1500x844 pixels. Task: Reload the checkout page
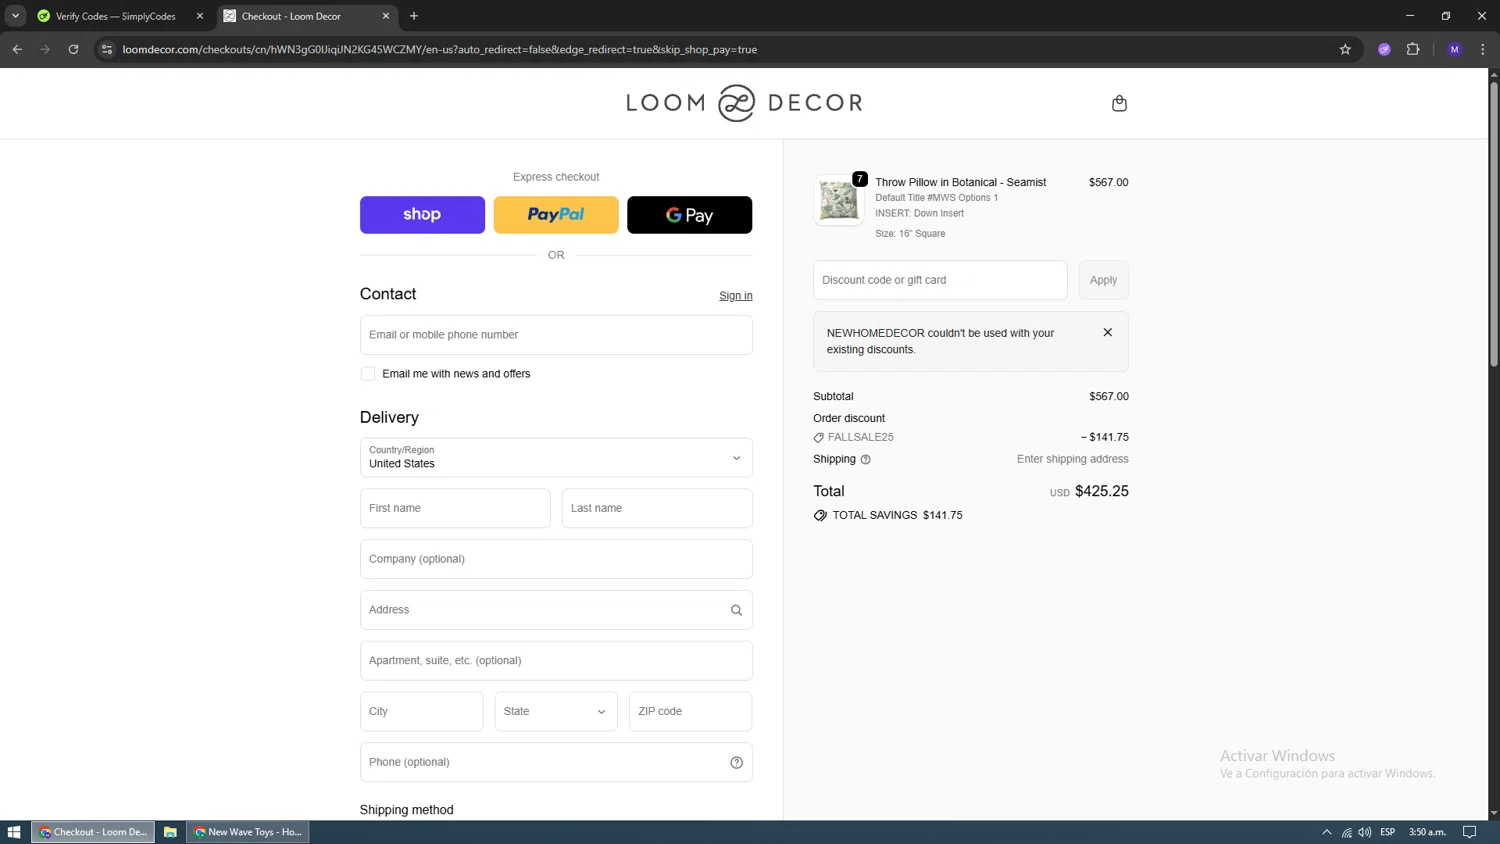click(x=73, y=49)
